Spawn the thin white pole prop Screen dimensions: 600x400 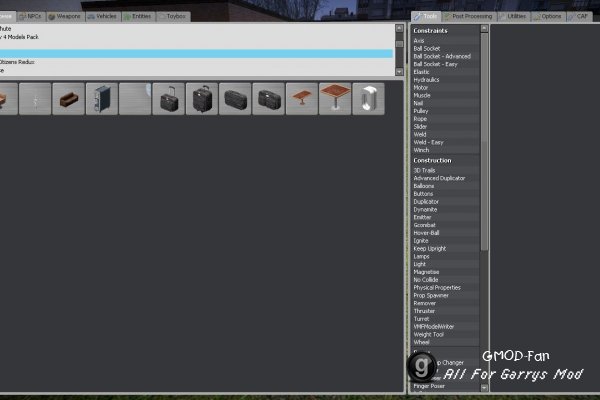[x=35, y=99]
